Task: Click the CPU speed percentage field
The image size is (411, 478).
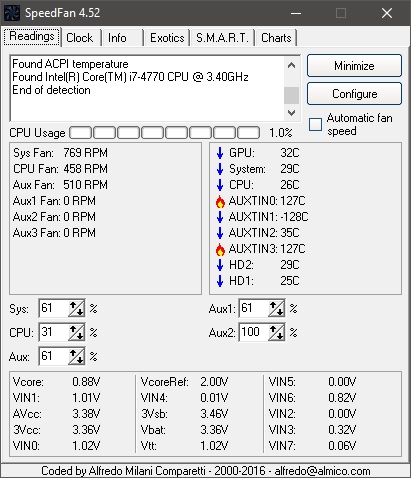Action: coord(53,332)
